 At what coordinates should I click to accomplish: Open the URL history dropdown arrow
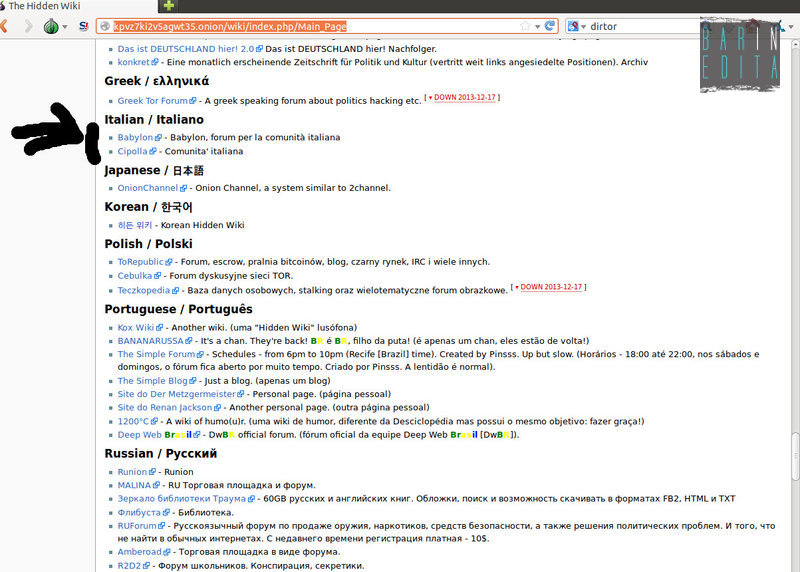537,27
